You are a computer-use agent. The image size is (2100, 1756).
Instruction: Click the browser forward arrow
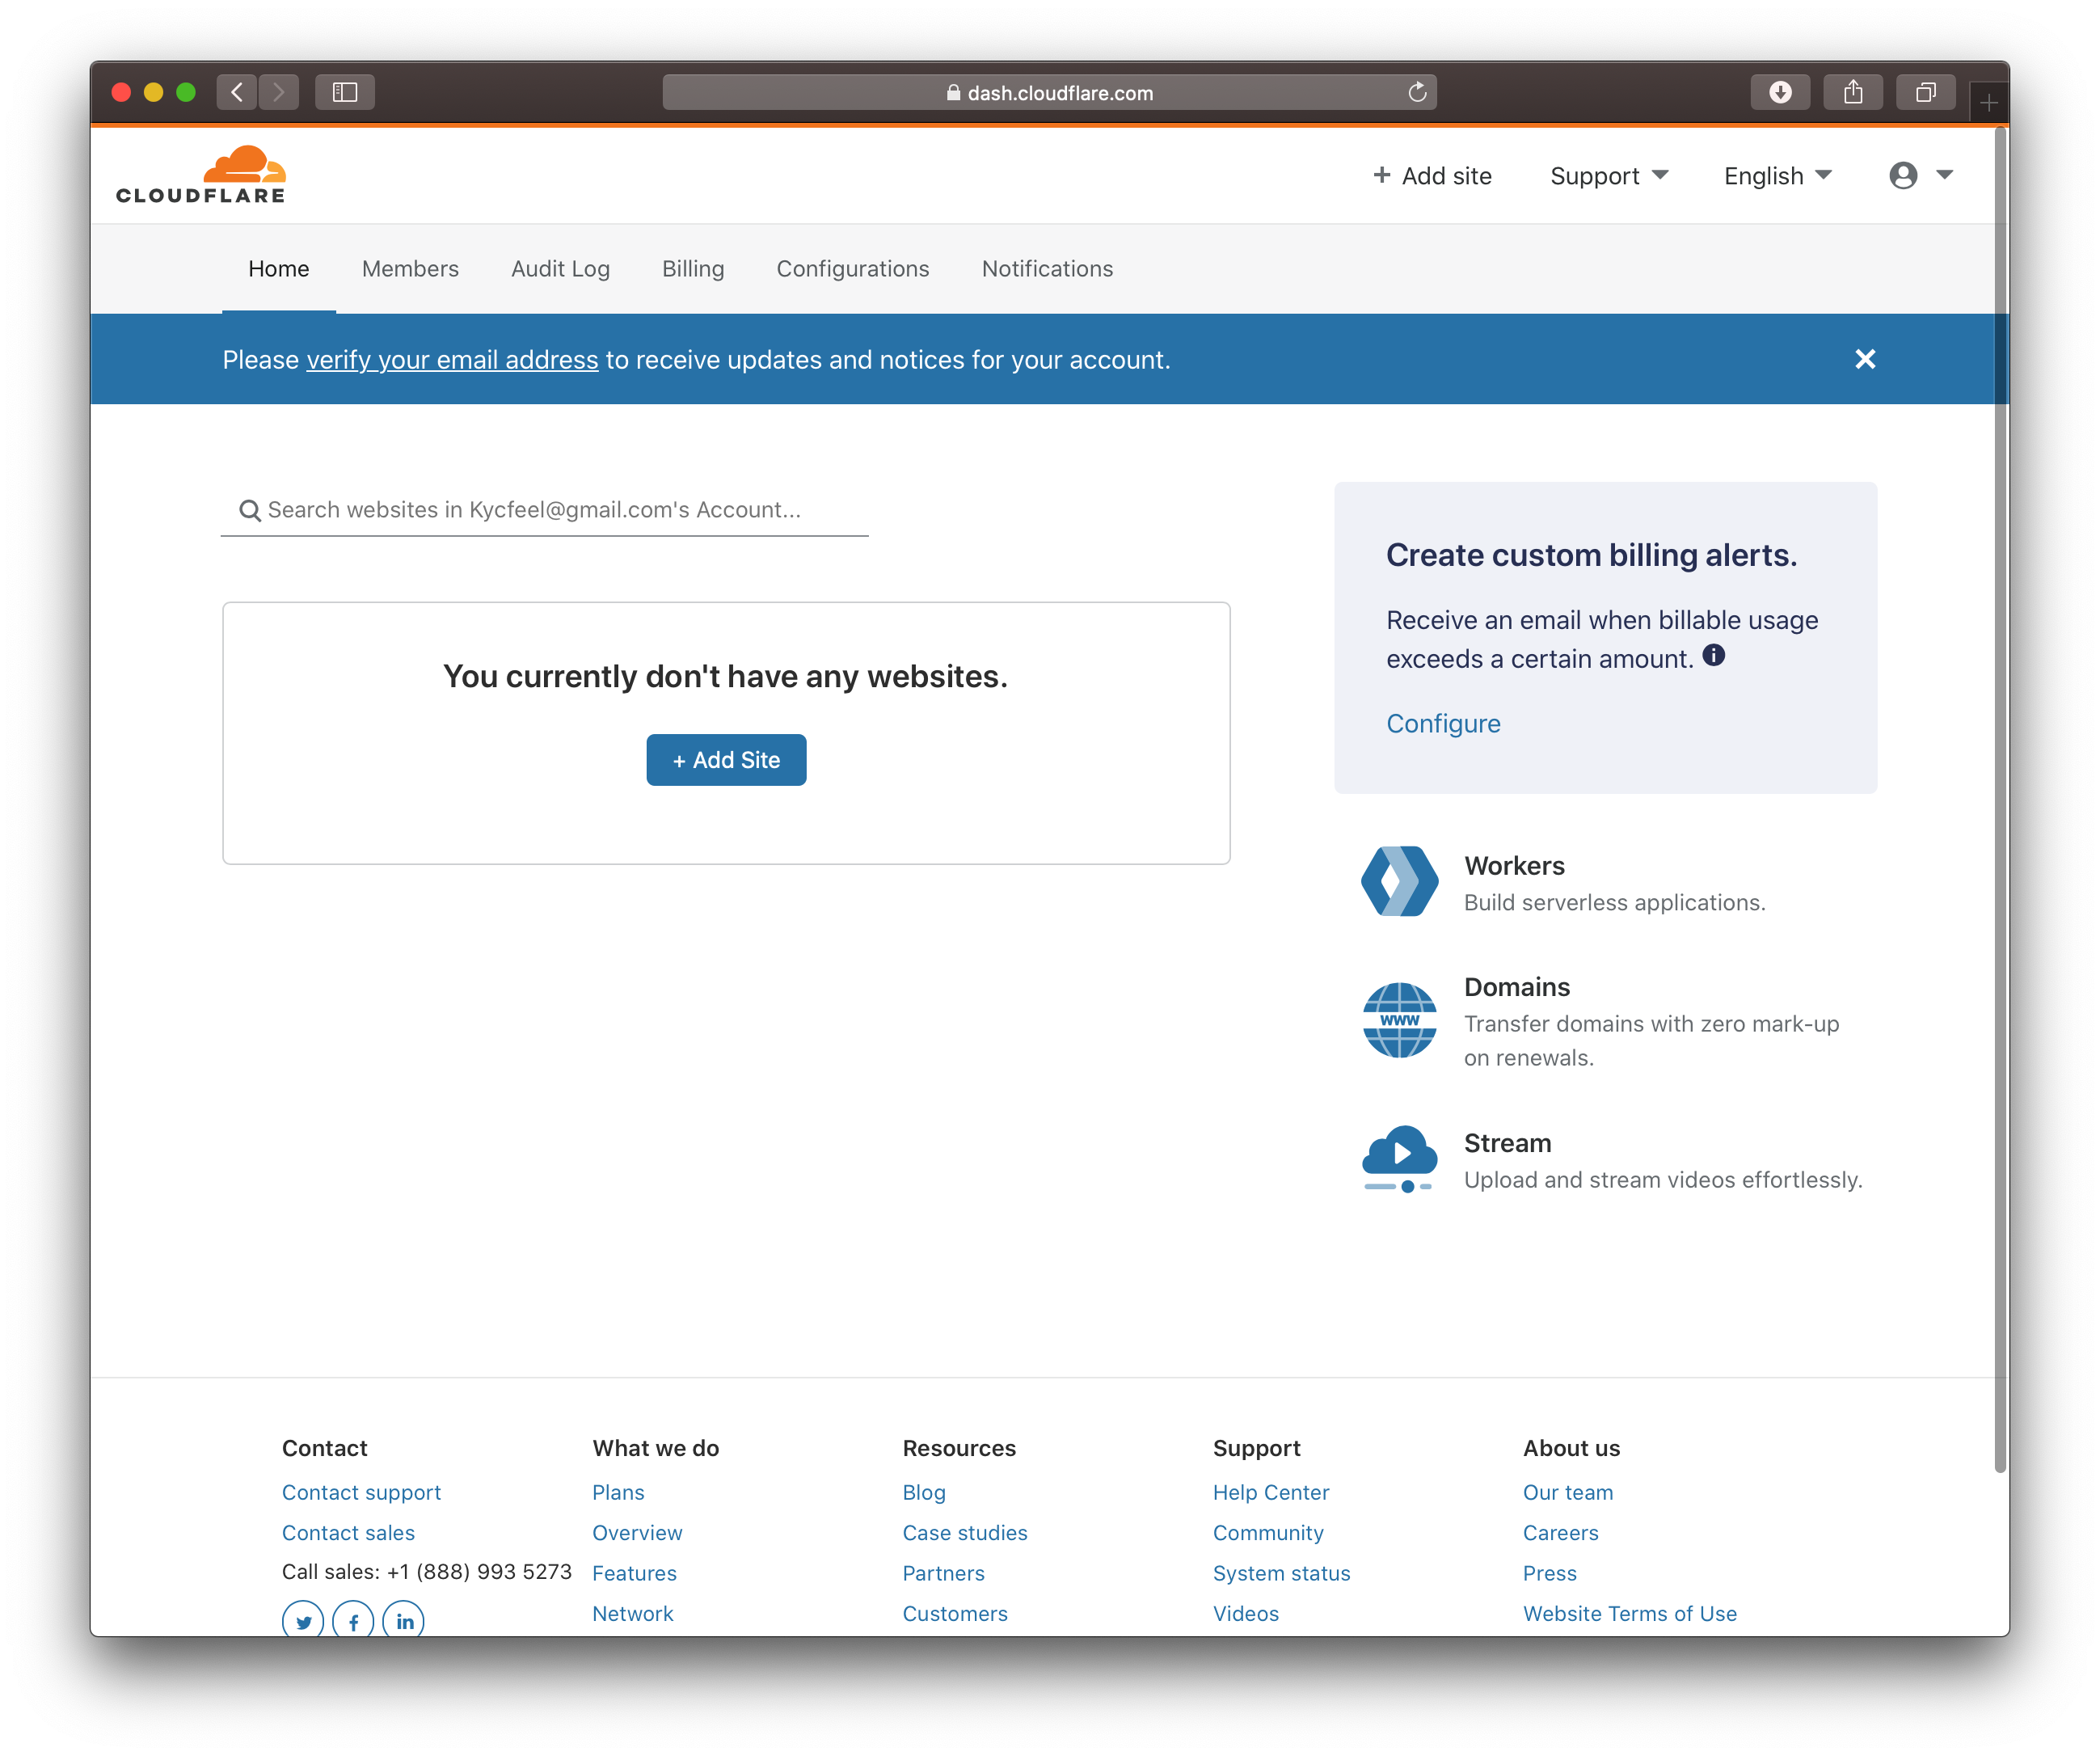[x=279, y=92]
